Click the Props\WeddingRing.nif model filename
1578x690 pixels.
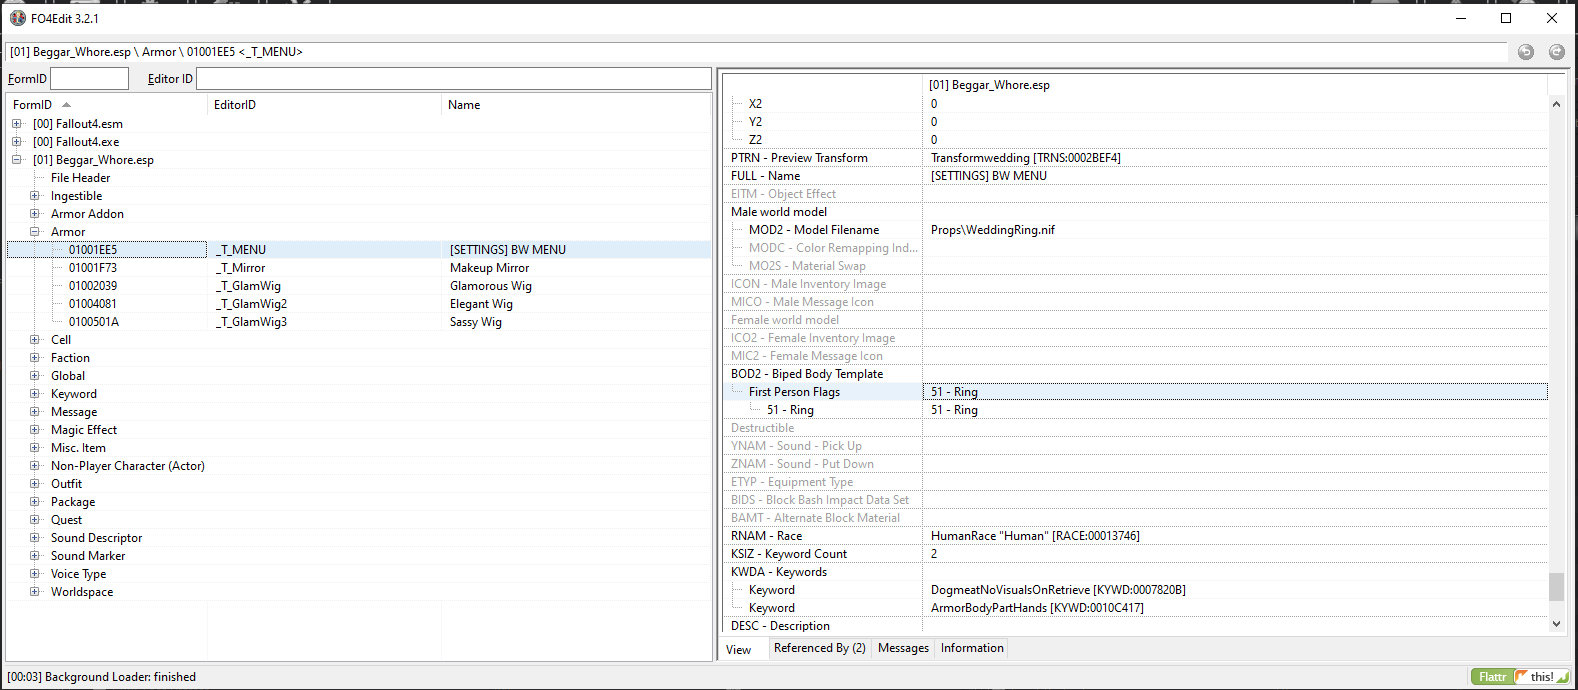click(993, 230)
